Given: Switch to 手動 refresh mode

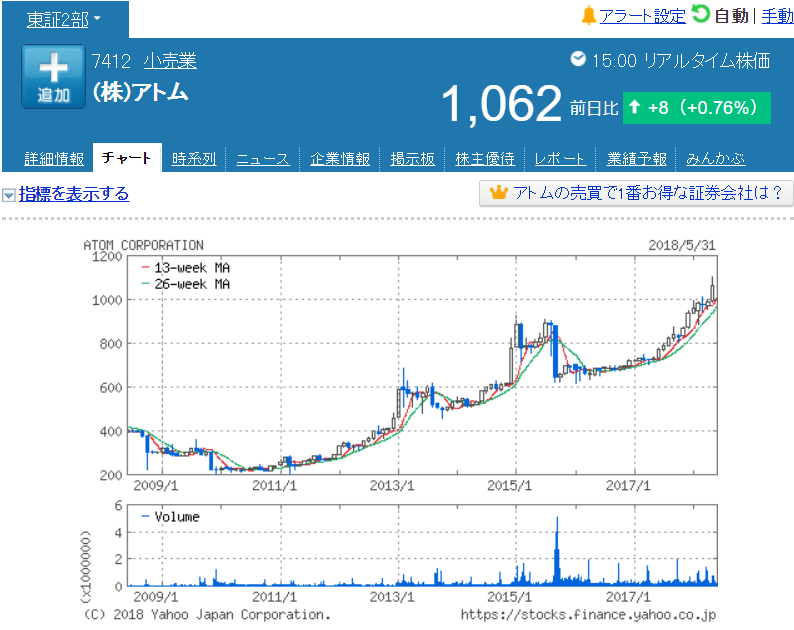Looking at the screenshot, I should pyautogui.click(x=777, y=16).
